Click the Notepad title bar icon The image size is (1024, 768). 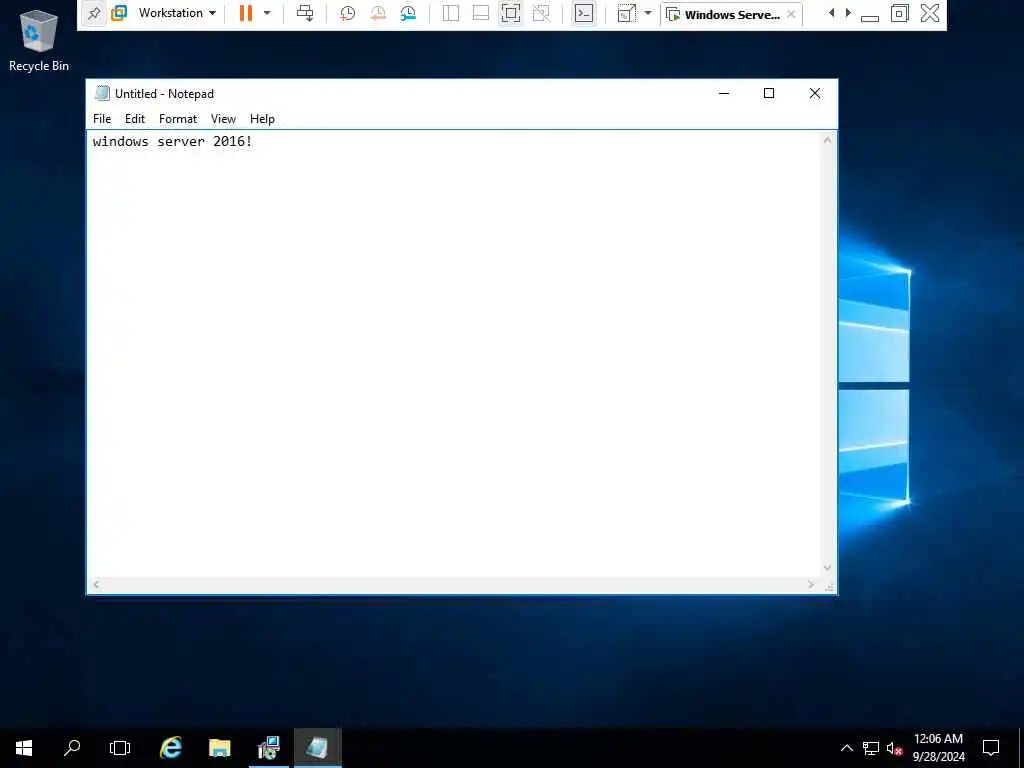pos(102,93)
